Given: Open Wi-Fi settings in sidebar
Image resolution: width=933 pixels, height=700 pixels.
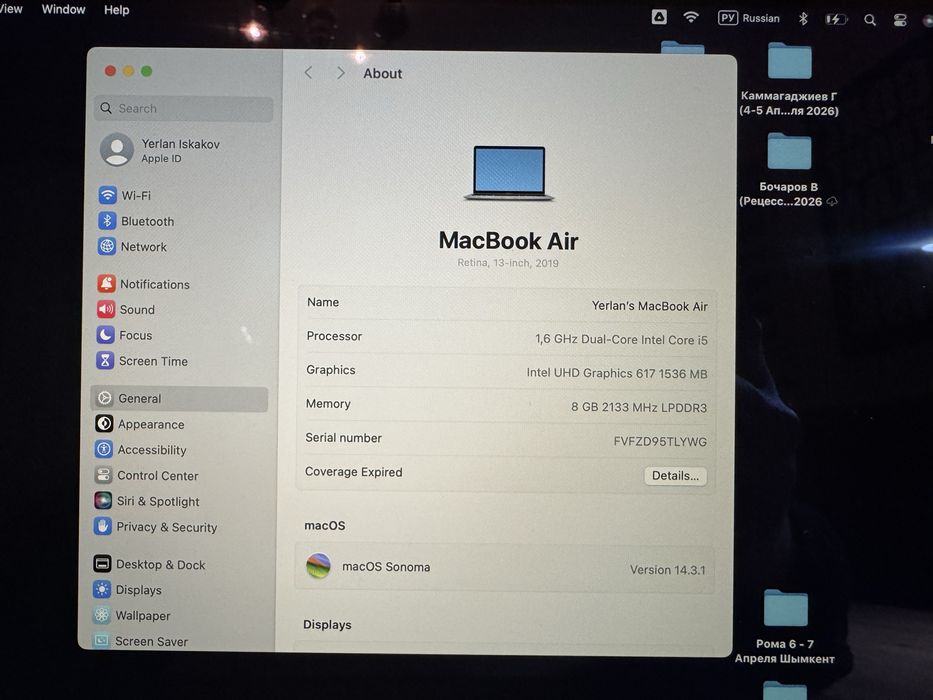Looking at the screenshot, I should coord(124,195).
